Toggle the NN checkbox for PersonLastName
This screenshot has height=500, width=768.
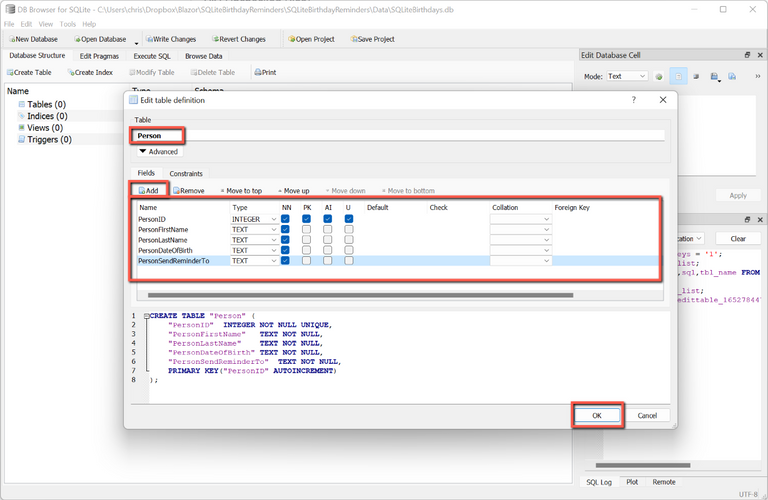[x=285, y=240]
